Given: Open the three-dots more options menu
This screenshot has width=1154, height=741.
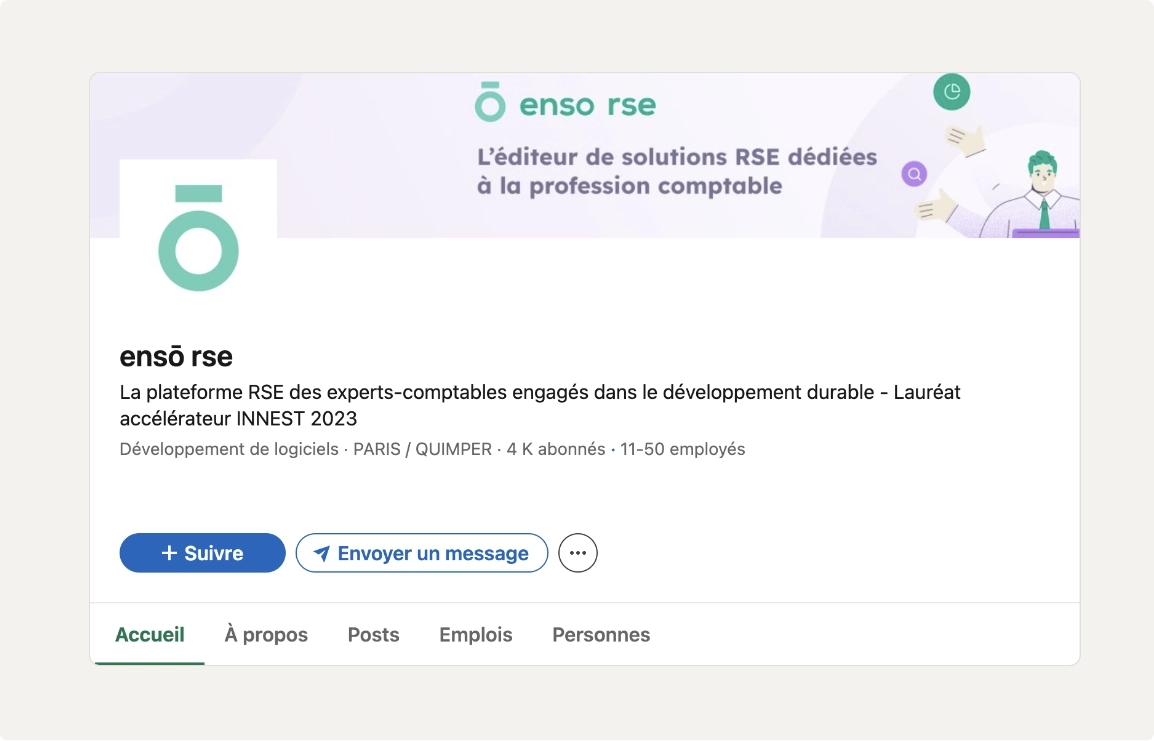Looking at the screenshot, I should (578, 553).
